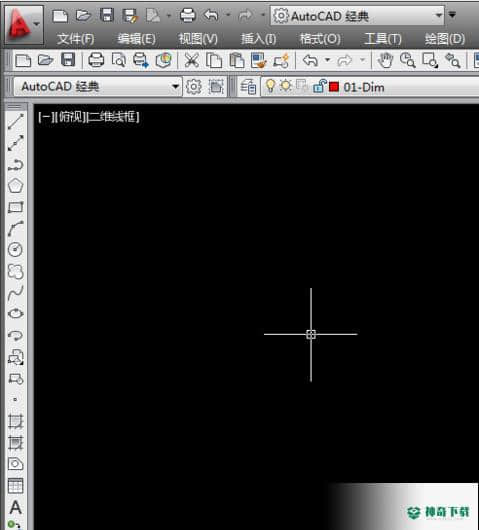The image size is (479, 530).
Task: Select the Line tool in draw toolbar
Action: pos(16,122)
